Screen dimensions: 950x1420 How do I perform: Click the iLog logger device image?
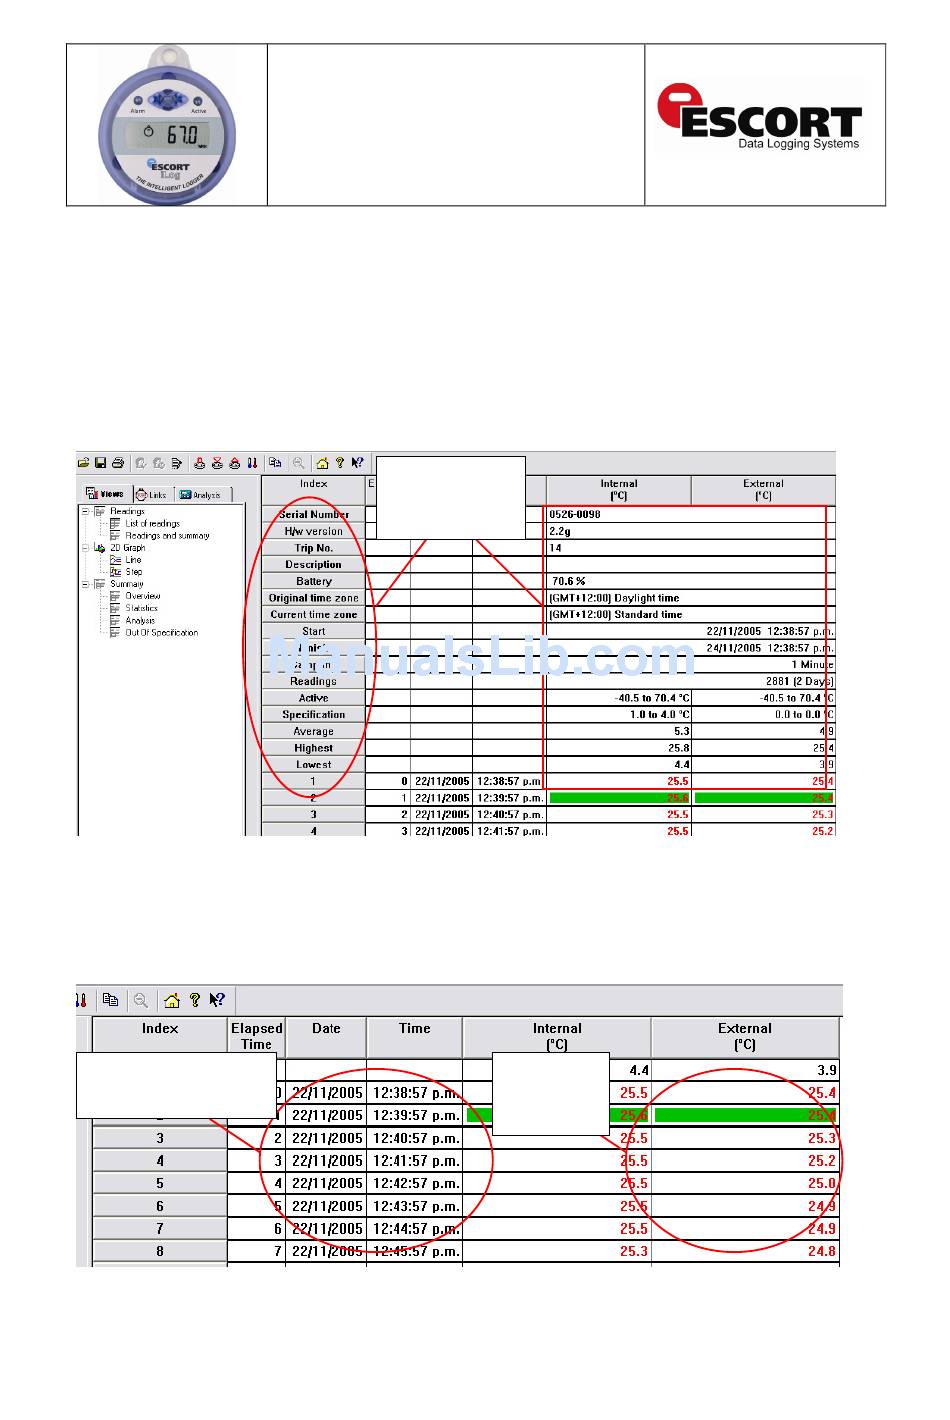click(x=167, y=125)
